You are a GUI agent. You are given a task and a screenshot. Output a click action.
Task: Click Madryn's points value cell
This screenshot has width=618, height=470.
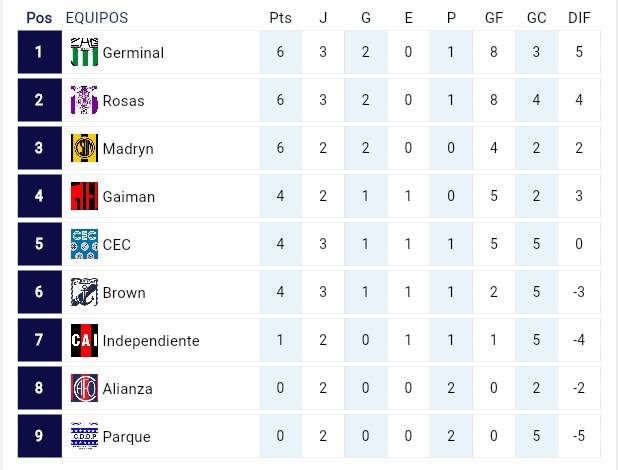pos(281,148)
